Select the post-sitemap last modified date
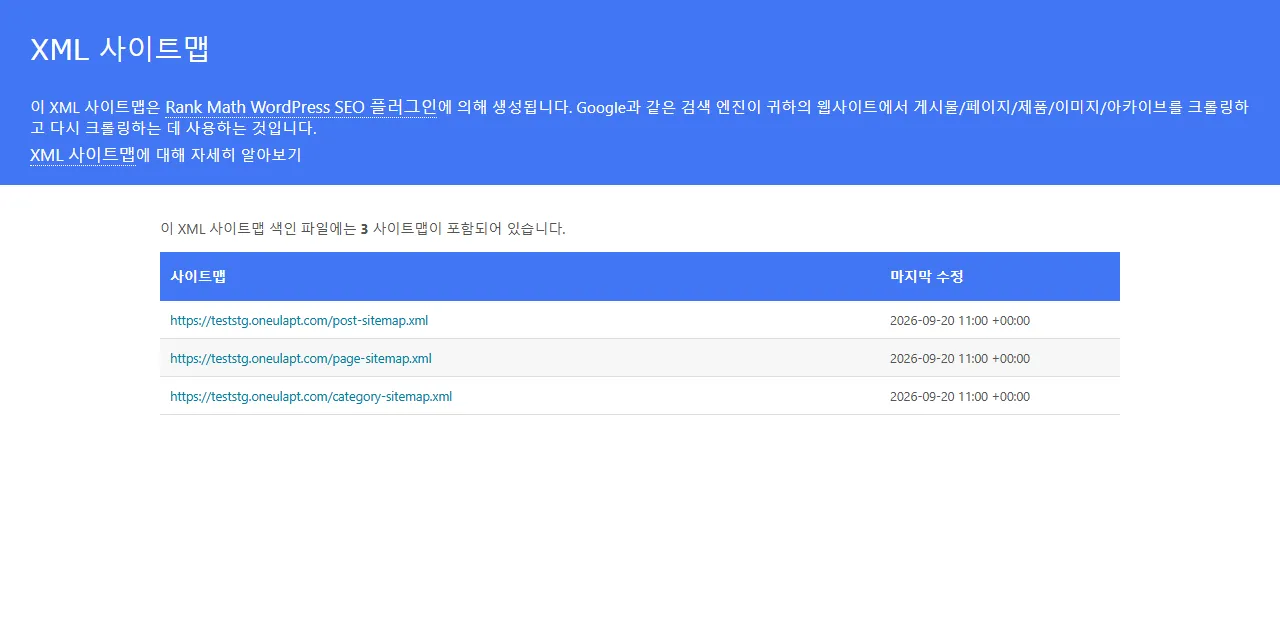 pyautogui.click(x=960, y=321)
